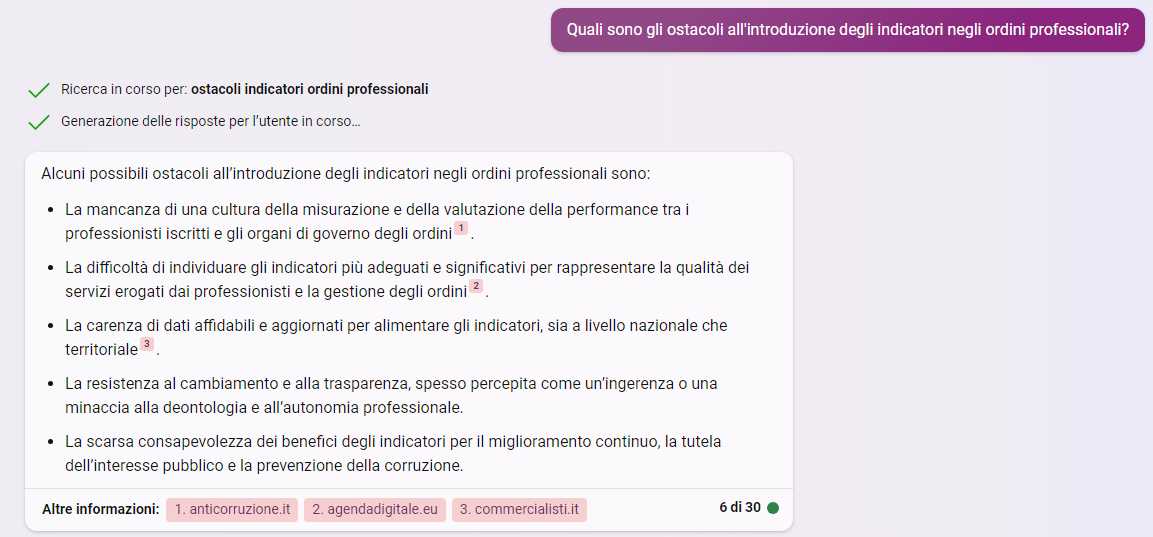The width and height of the screenshot is (1153, 537).
Task: Visit the commercialisti.it source link
Action: pyautogui.click(x=519, y=509)
